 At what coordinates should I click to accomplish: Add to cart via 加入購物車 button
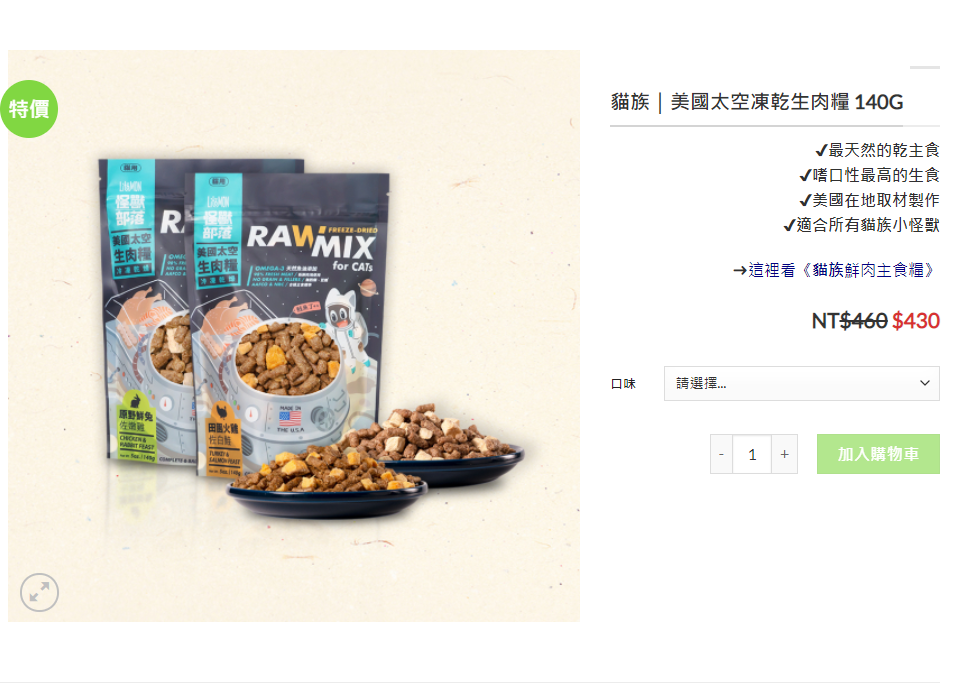point(878,454)
